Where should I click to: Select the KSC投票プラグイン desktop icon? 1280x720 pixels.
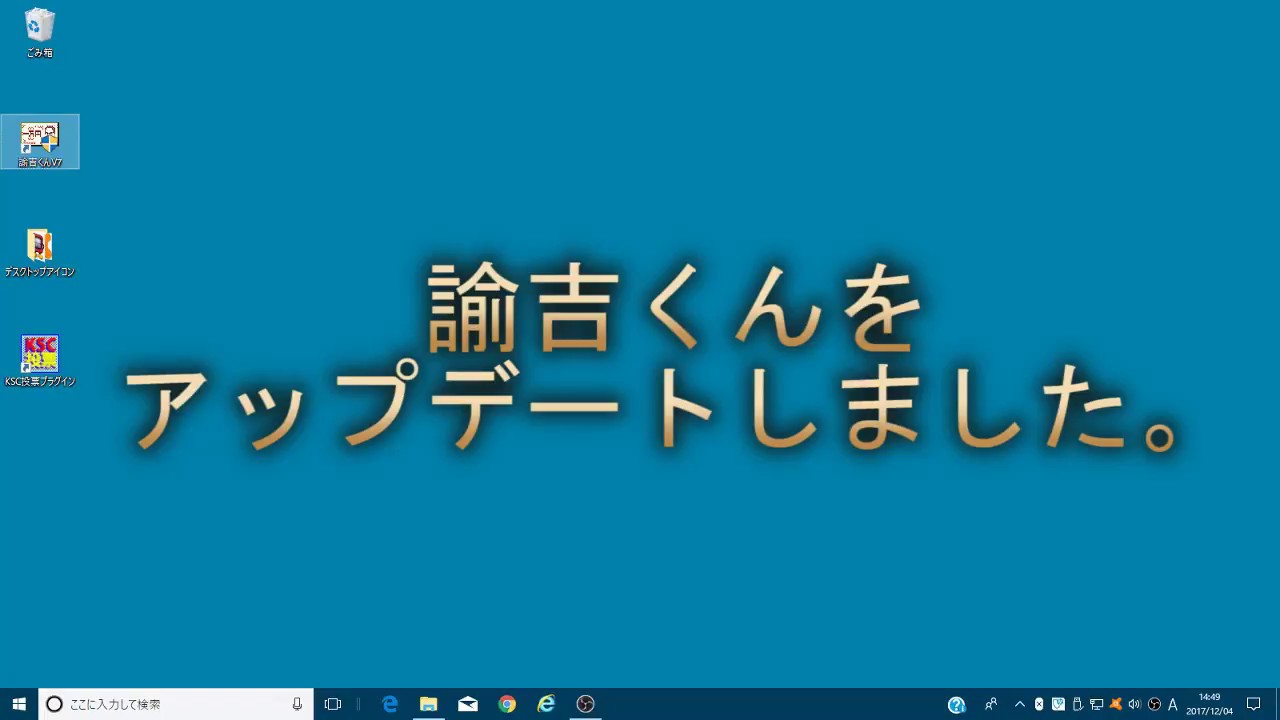pos(40,361)
